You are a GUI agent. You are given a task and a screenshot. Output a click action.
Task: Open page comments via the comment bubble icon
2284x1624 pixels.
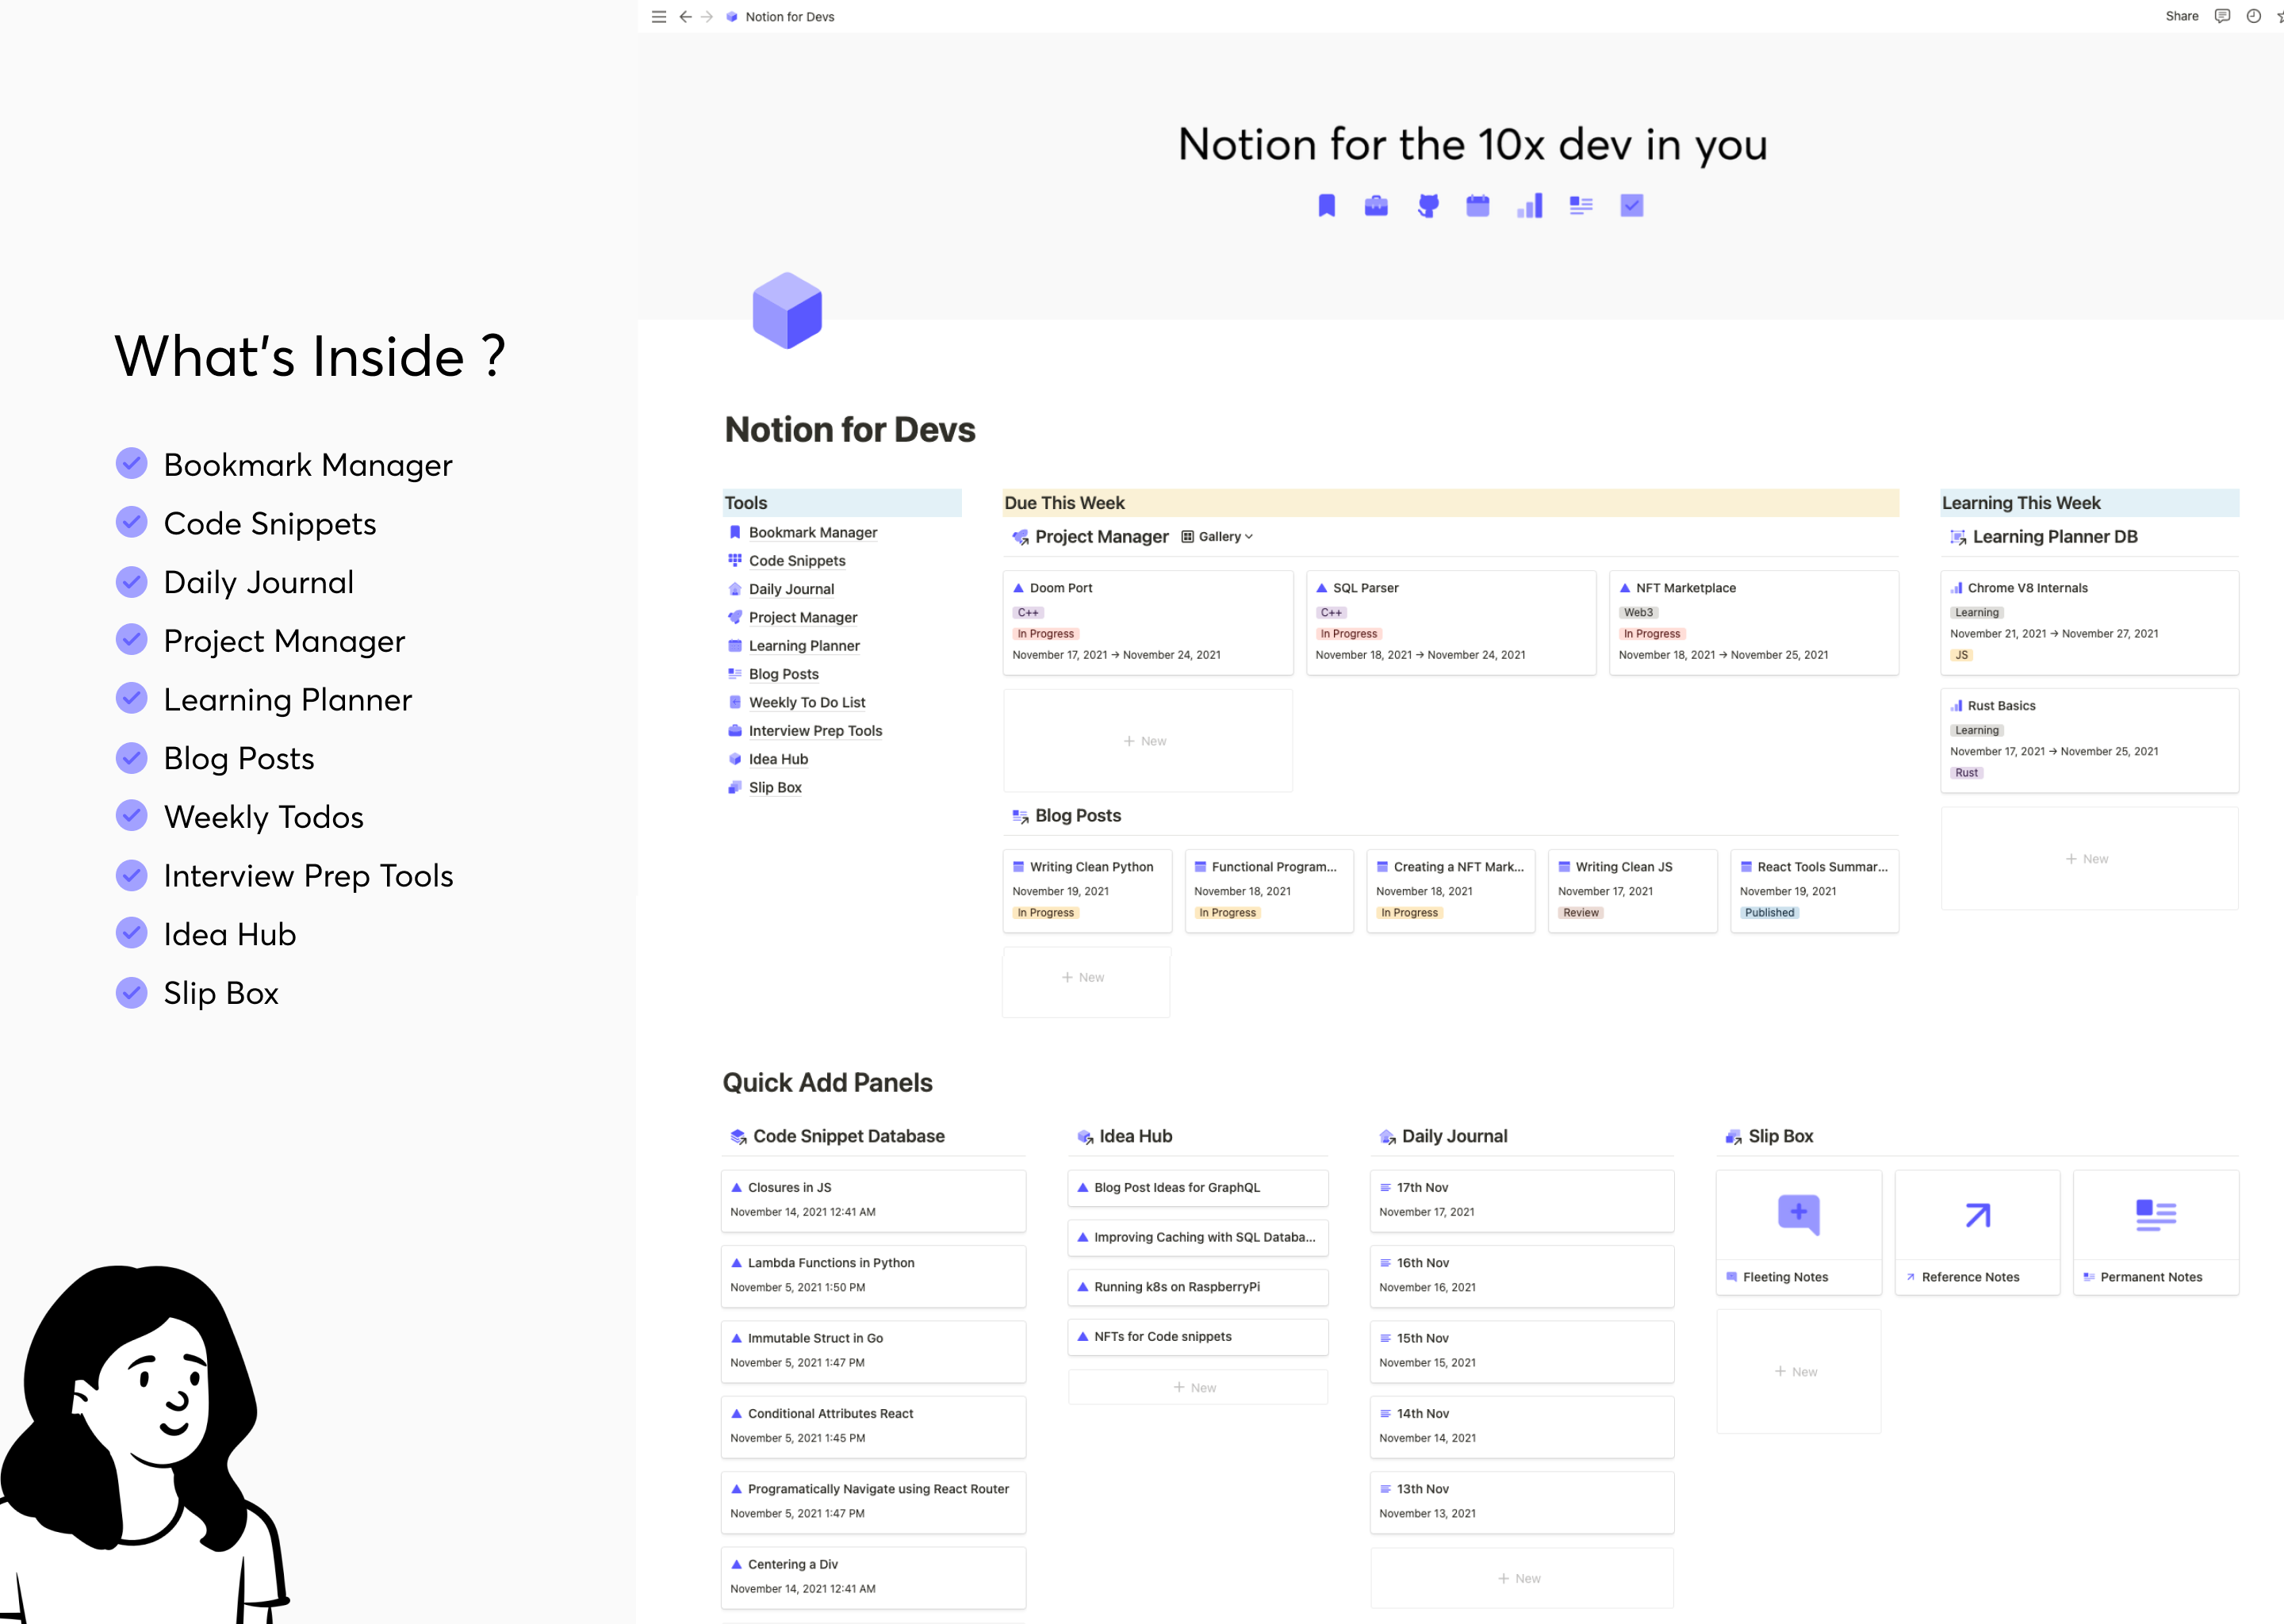pos(2222,16)
